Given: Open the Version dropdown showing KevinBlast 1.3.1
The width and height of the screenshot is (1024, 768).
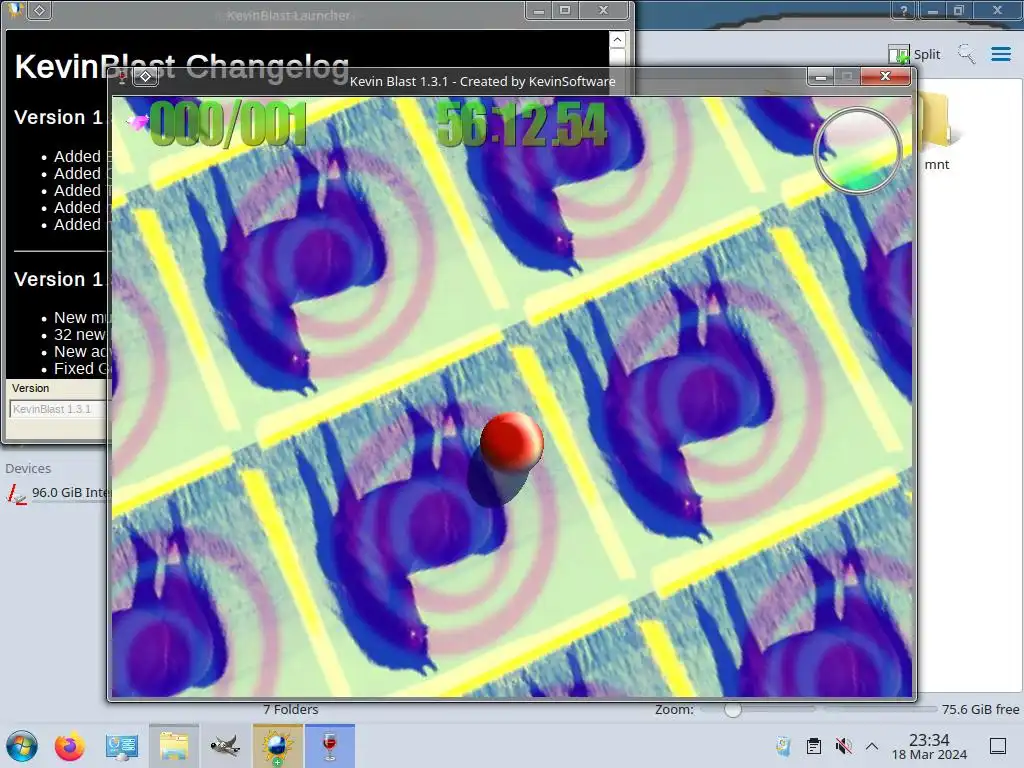Looking at the screenshot, I should [57, 409].
